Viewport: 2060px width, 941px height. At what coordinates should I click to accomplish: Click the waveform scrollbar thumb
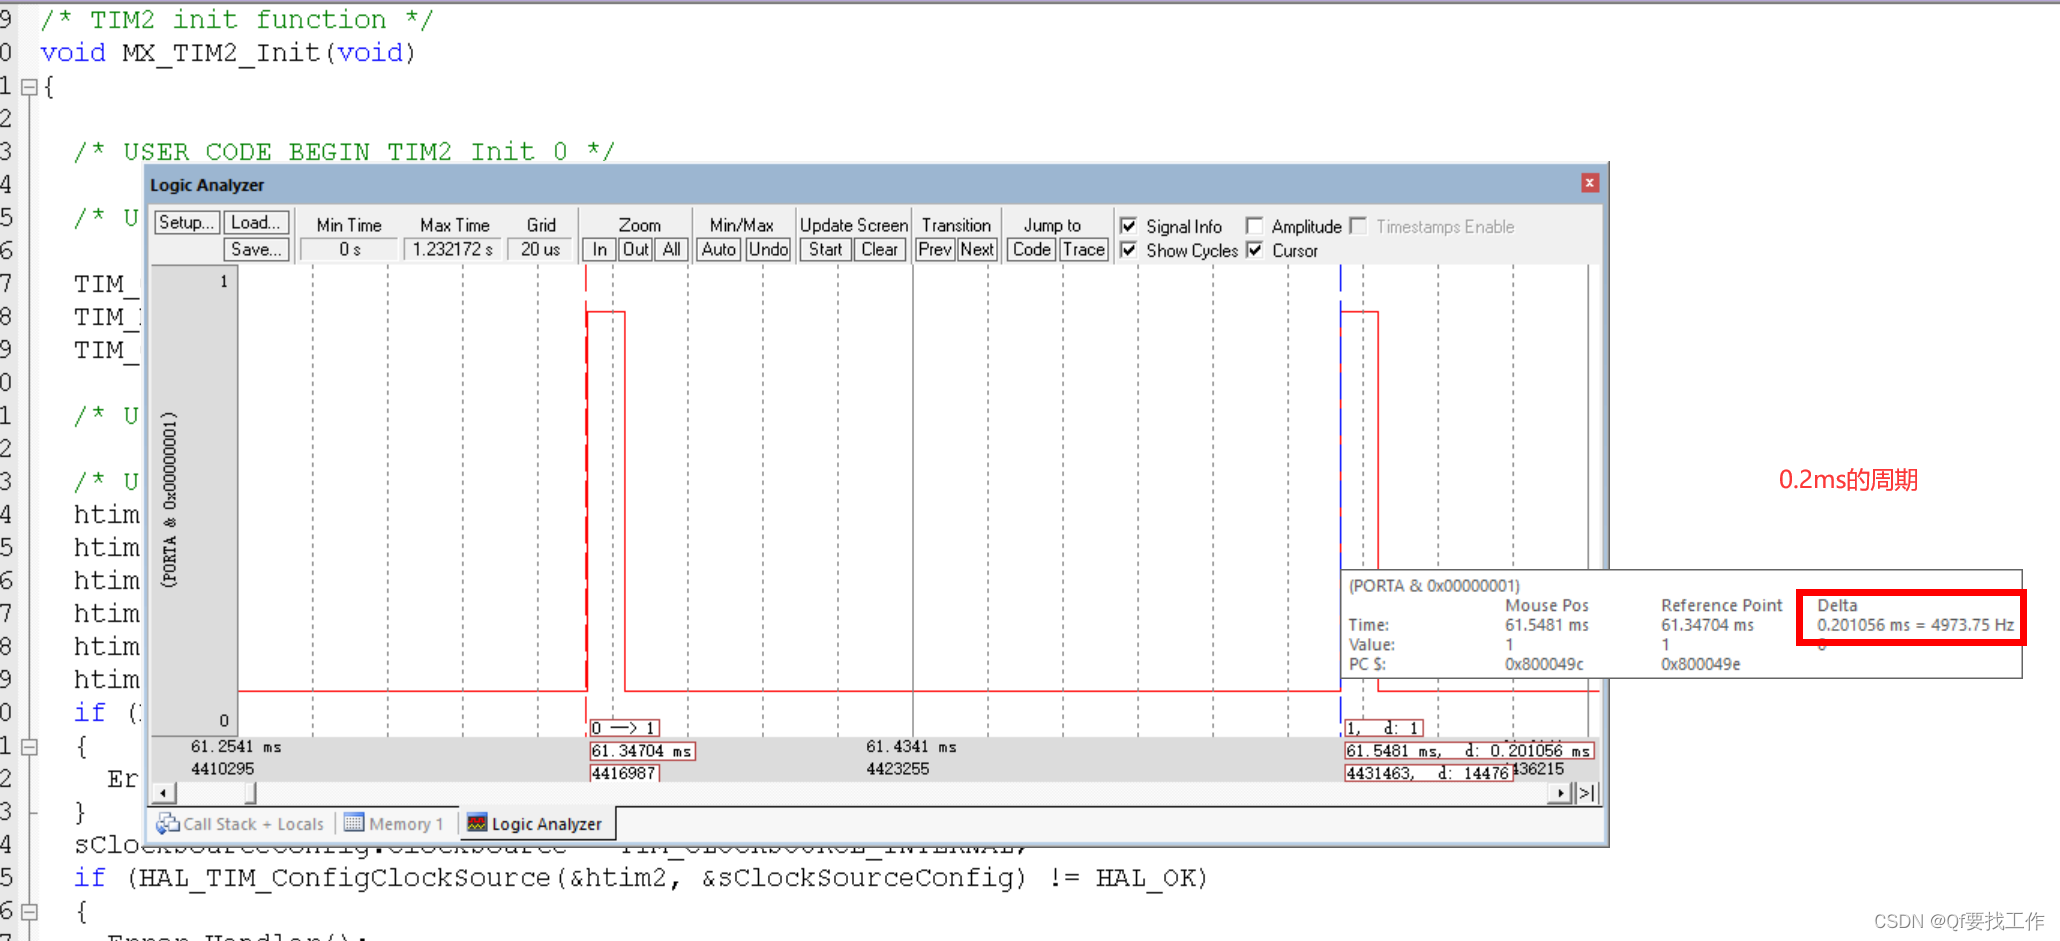click(251, 793)
